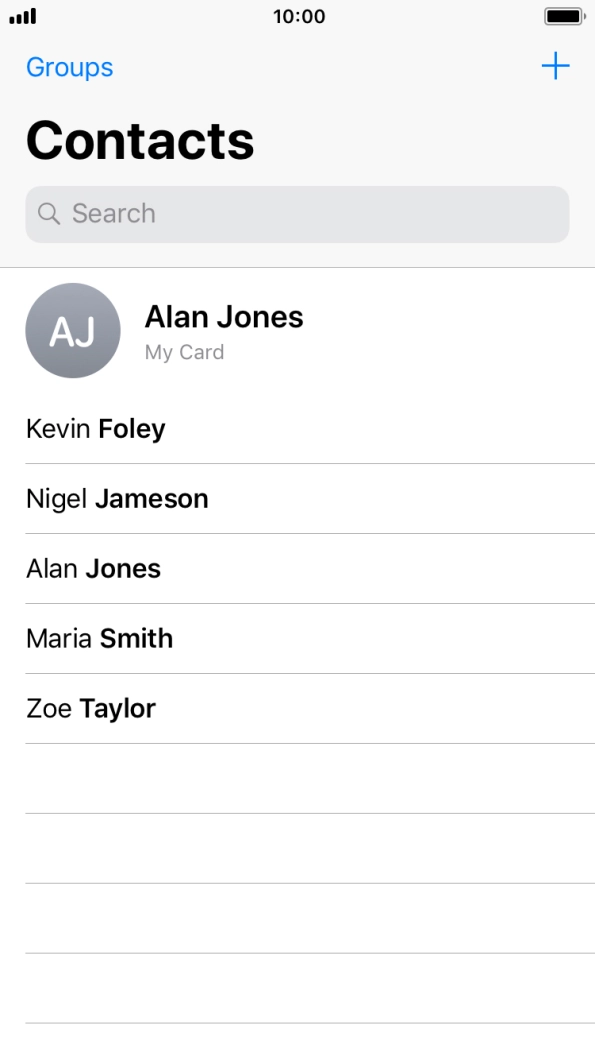Screen dimensions: 595x1060
Task: Tap the divider under Maria Smith
Action: (297, 673)
